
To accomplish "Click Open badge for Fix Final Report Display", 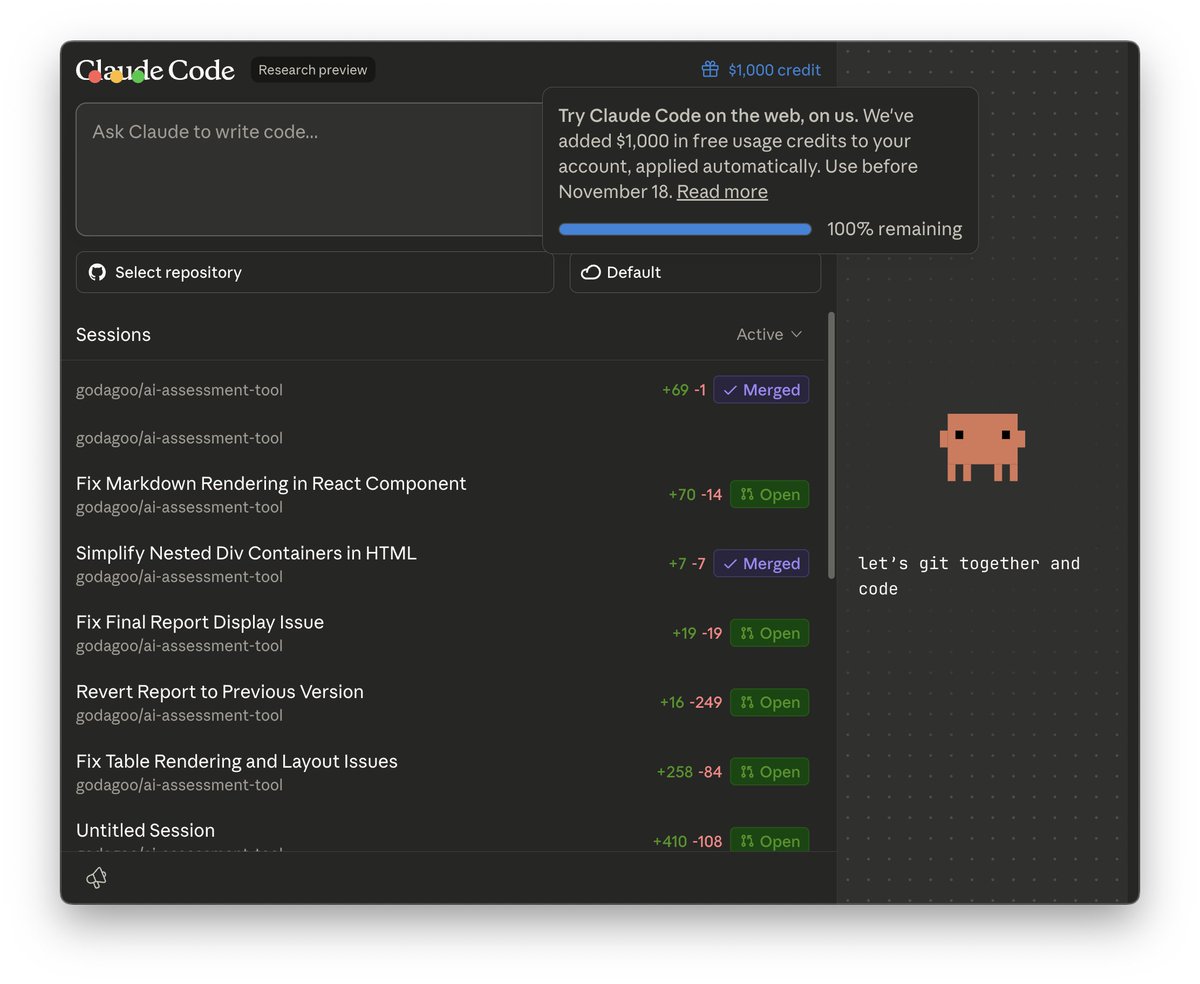I will [x=769, y=633].
